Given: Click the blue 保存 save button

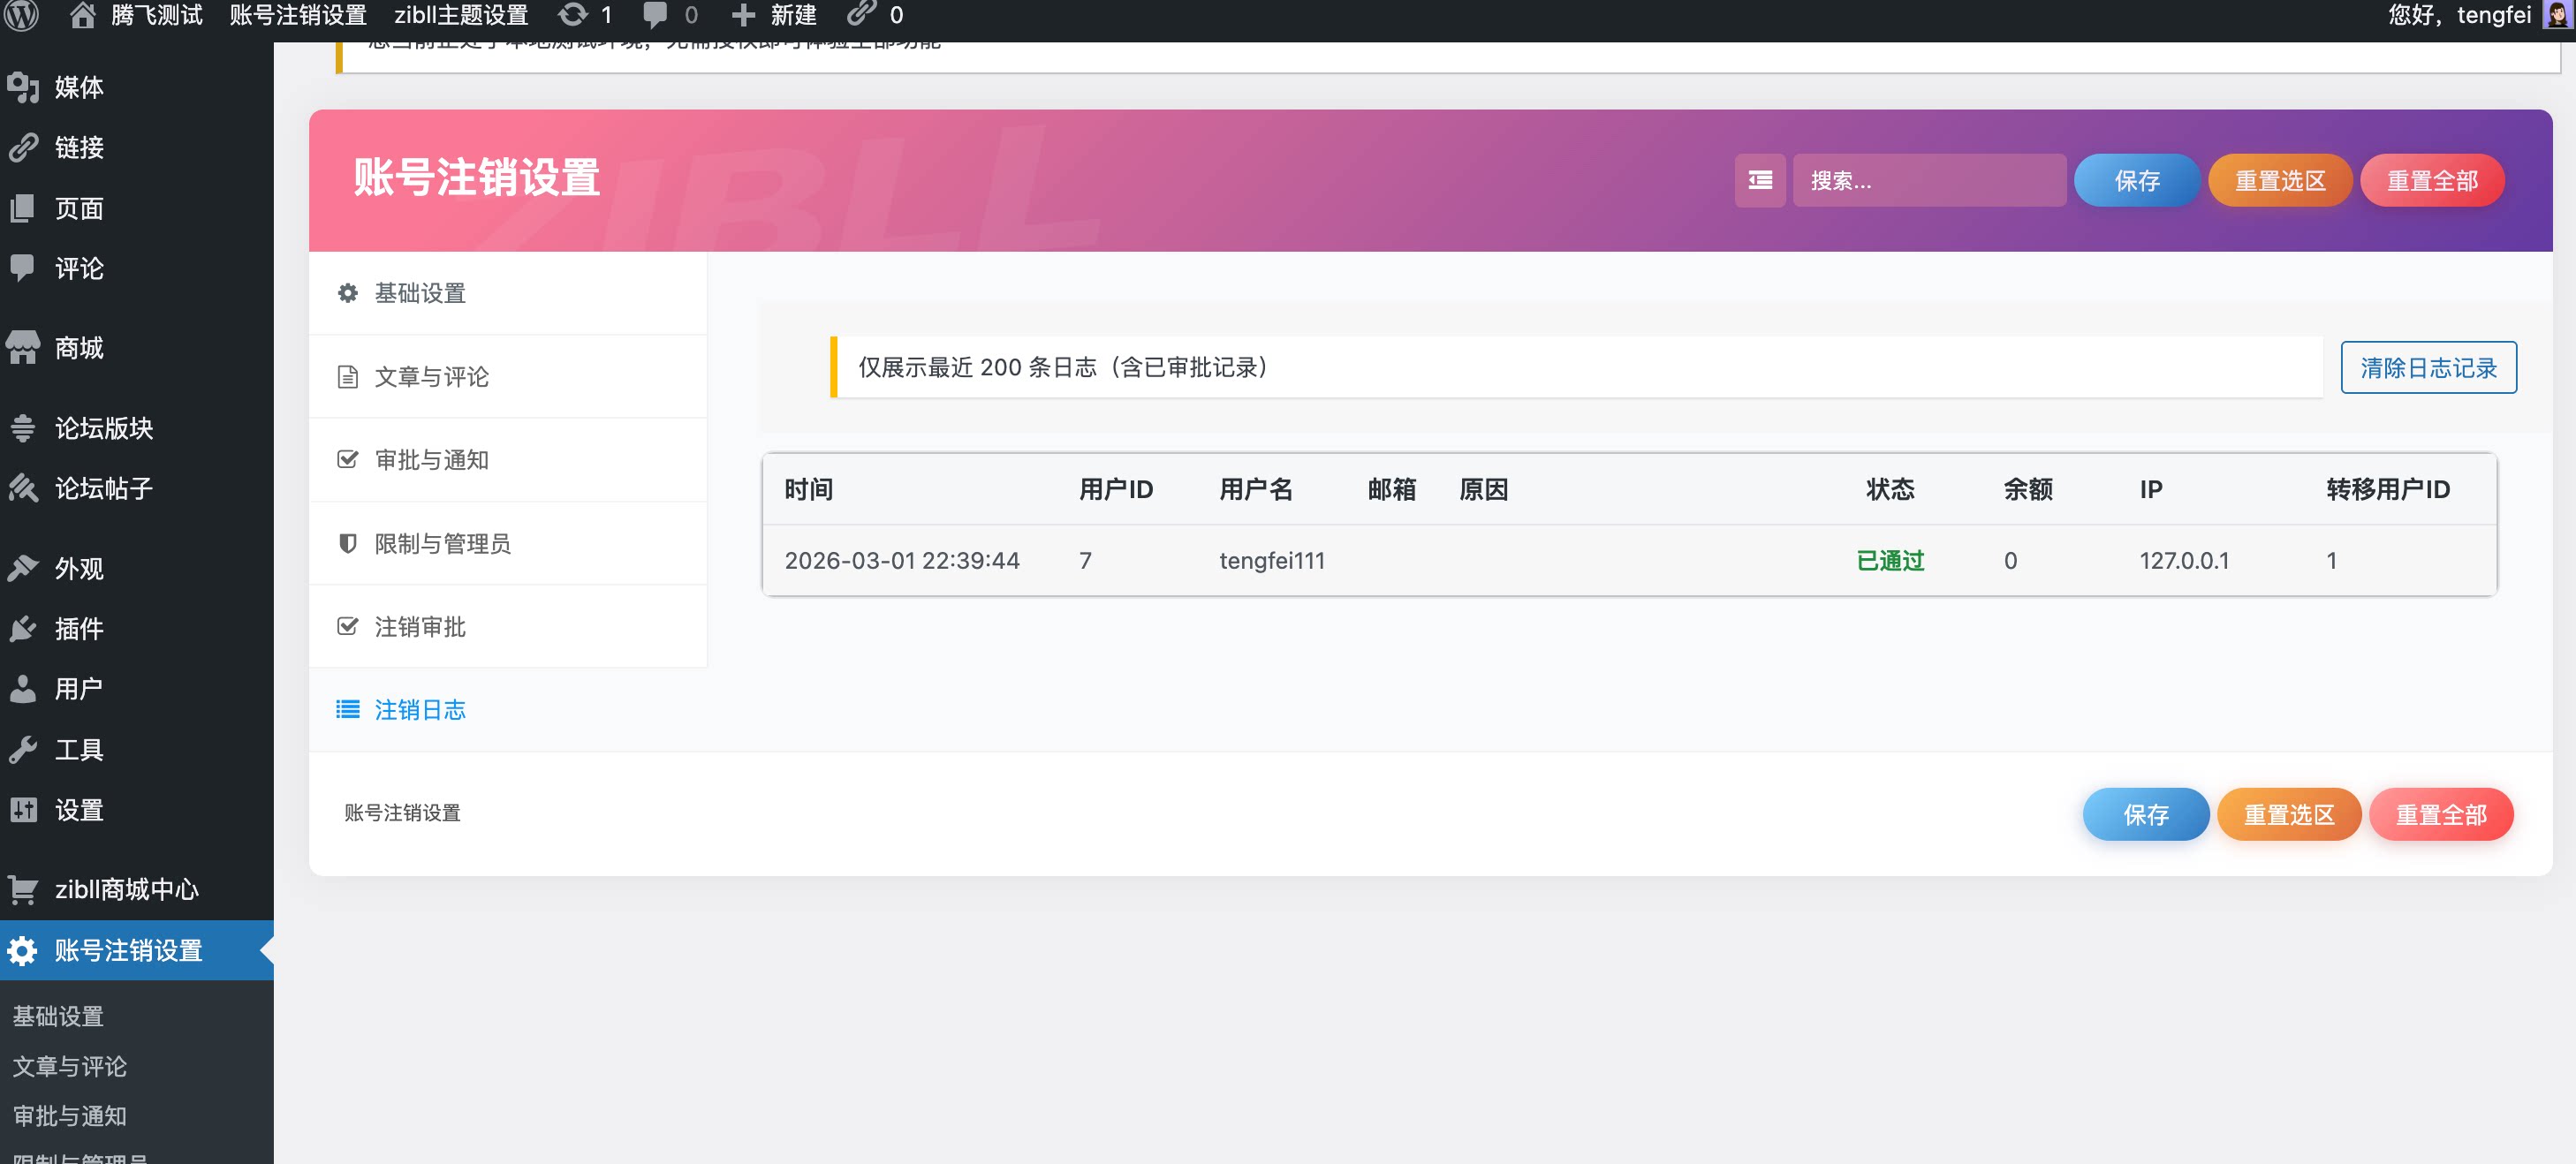Looking at the screenshot, I should [2137, 180].
